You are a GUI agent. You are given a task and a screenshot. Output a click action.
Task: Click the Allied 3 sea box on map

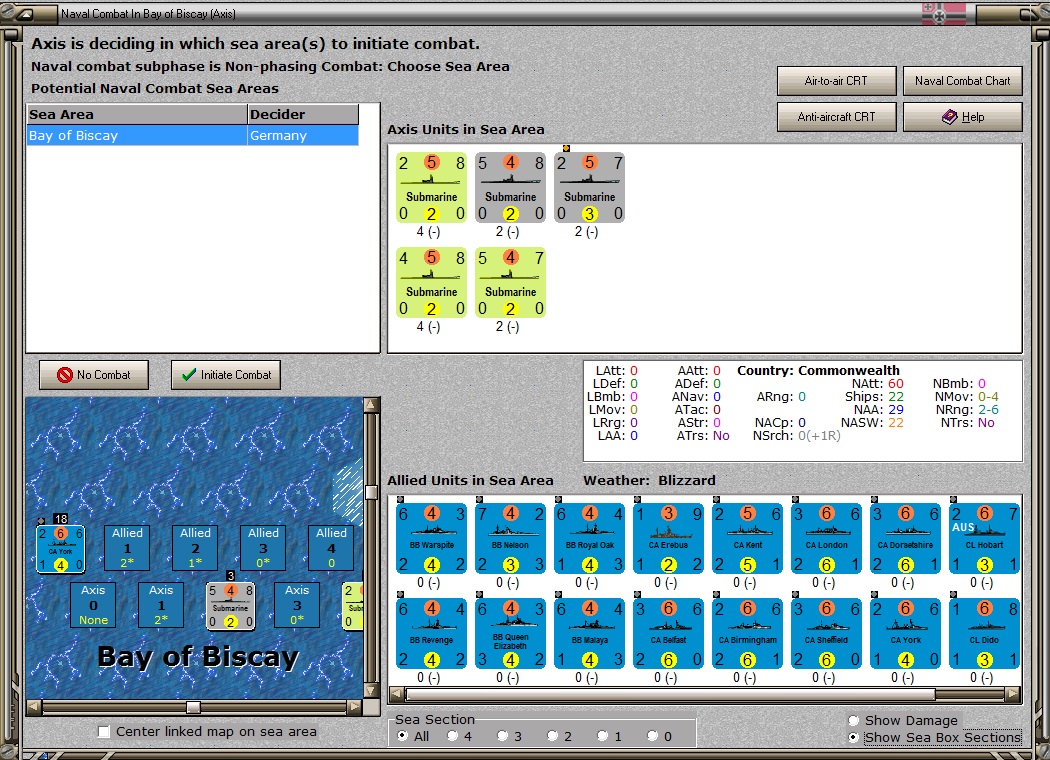263,548
